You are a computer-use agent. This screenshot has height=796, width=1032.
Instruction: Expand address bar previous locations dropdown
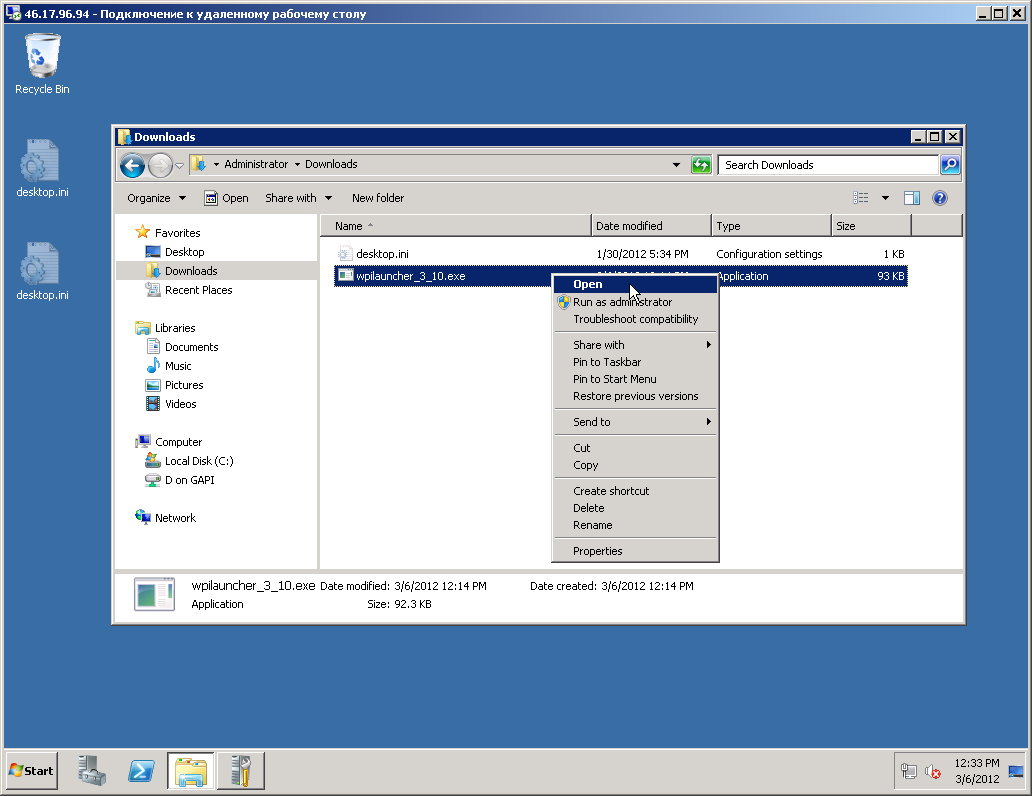[x=676, y=165]
